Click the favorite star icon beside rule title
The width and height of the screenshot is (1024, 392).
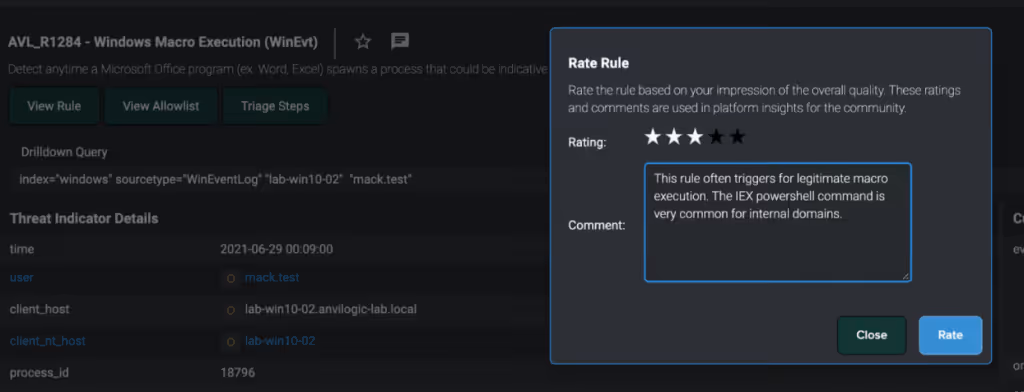[x=363, y=42]
